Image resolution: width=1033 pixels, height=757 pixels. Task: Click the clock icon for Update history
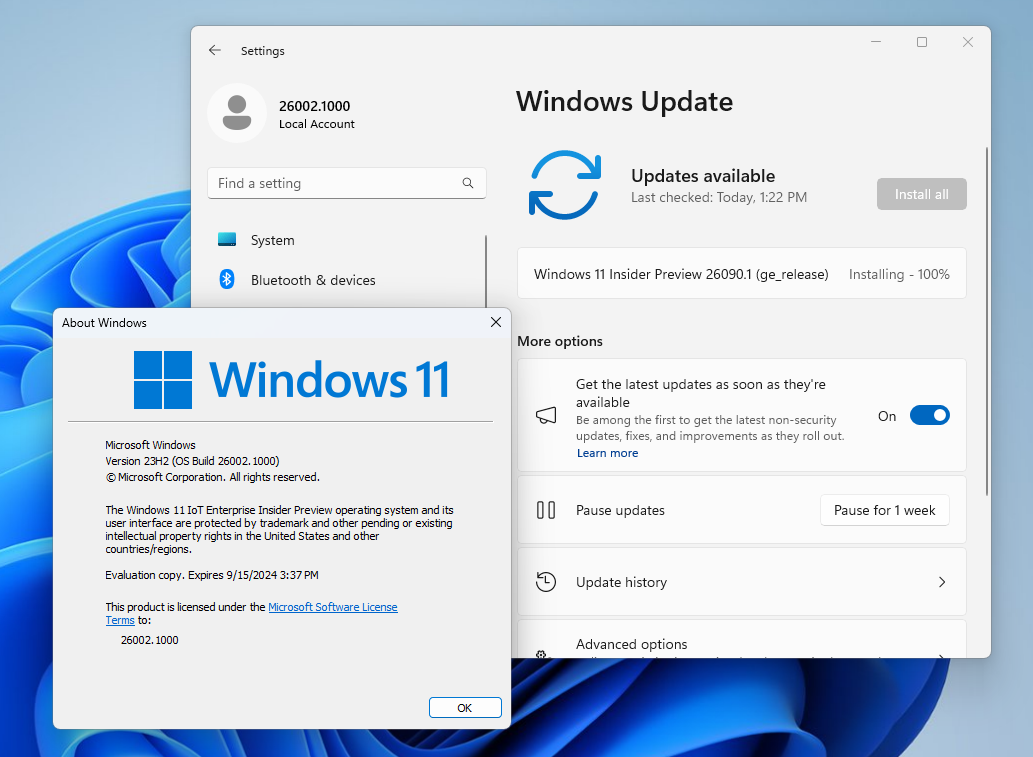coord(546,582)
